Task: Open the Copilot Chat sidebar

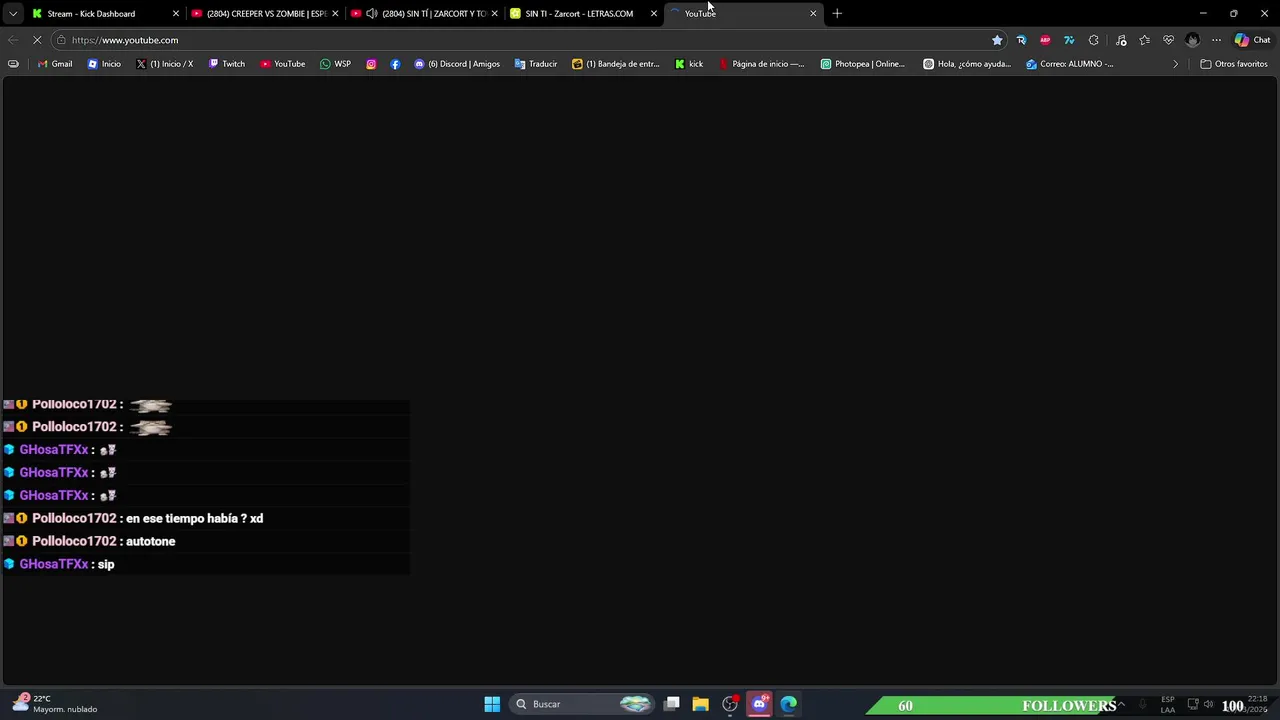Action: click(1252, 40)
